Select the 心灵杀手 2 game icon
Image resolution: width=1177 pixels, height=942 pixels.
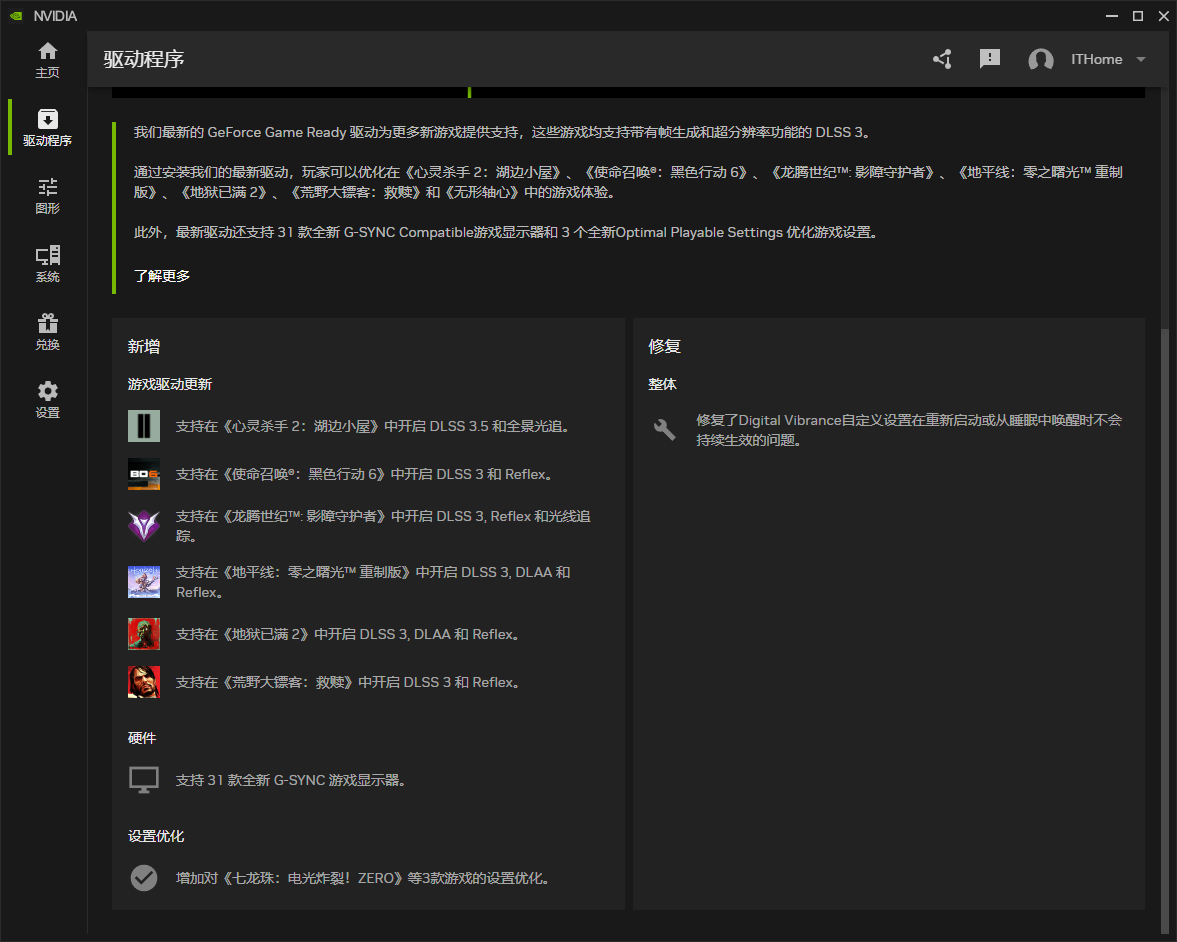click(144, 425)
